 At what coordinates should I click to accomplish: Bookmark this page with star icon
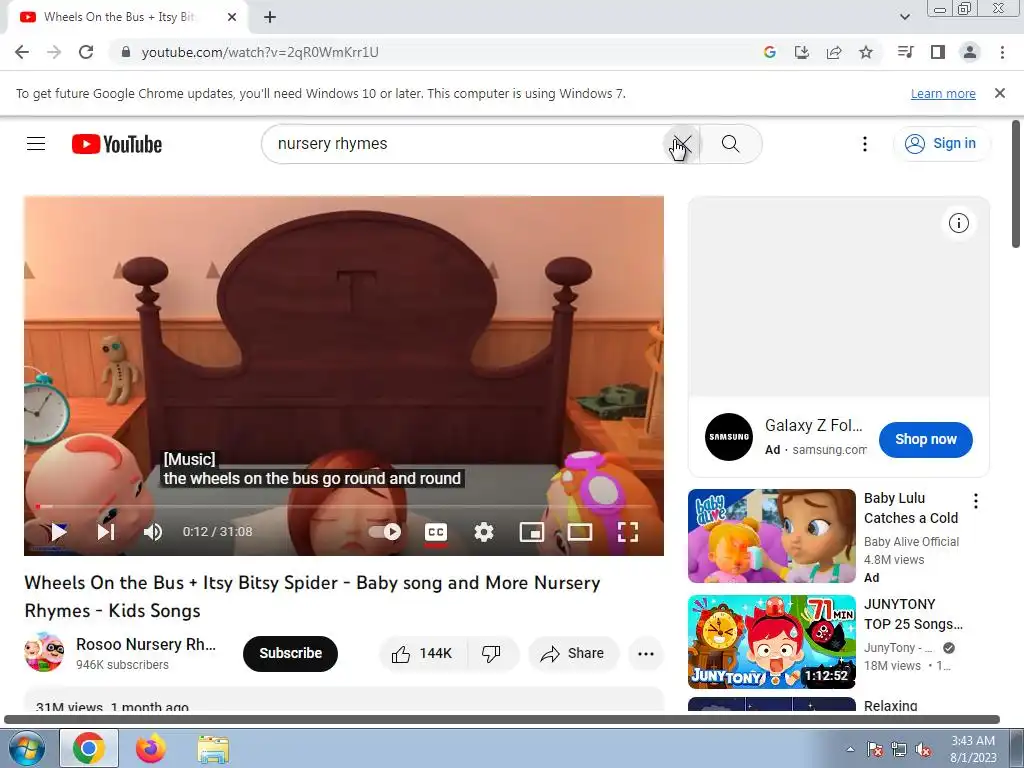[x=865, y=52]
